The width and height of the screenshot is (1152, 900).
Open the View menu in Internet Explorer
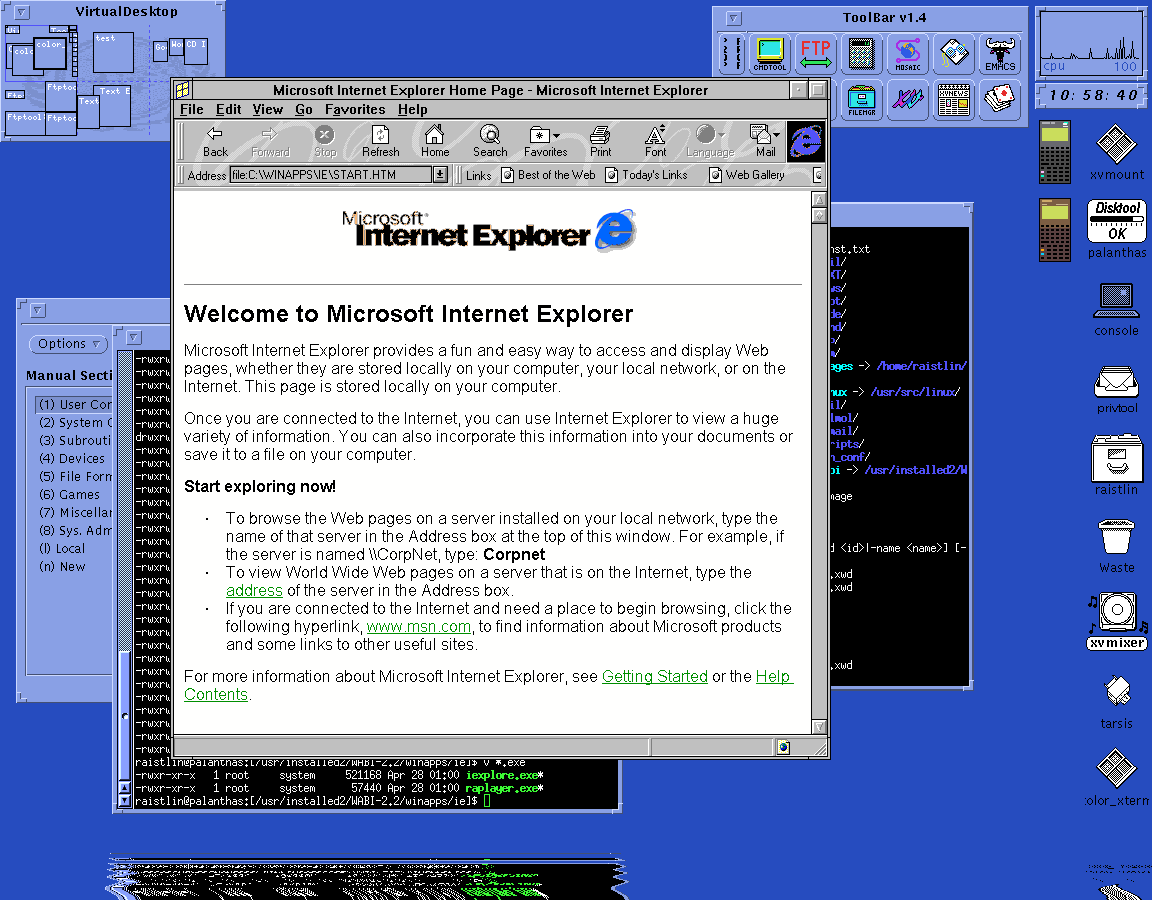coord(267,109)
